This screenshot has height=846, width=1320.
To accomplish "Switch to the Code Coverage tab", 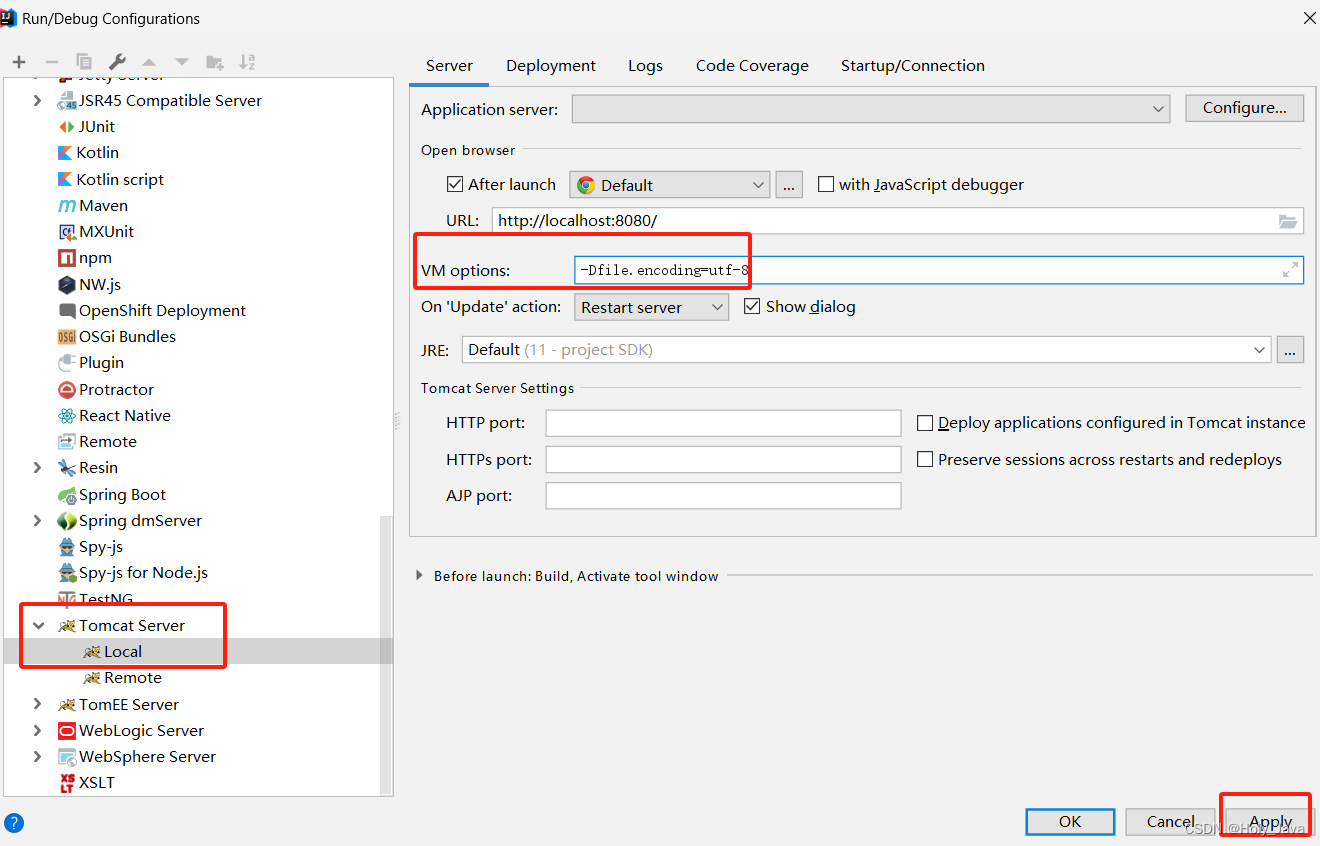I will pyautogui.click(x=752, y=66).
